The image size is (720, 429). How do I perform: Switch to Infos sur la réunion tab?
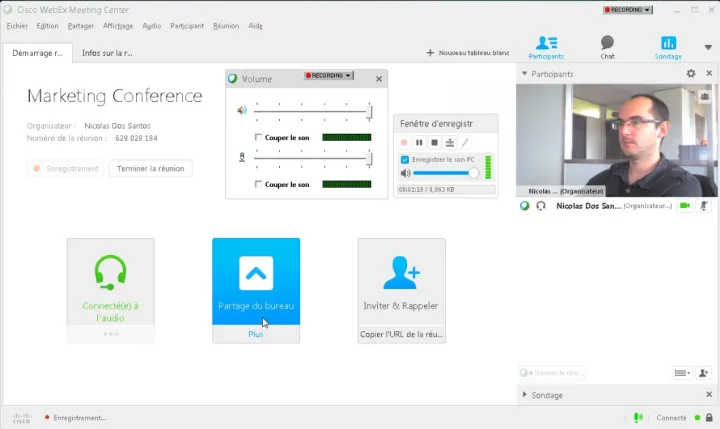(107, 53)
